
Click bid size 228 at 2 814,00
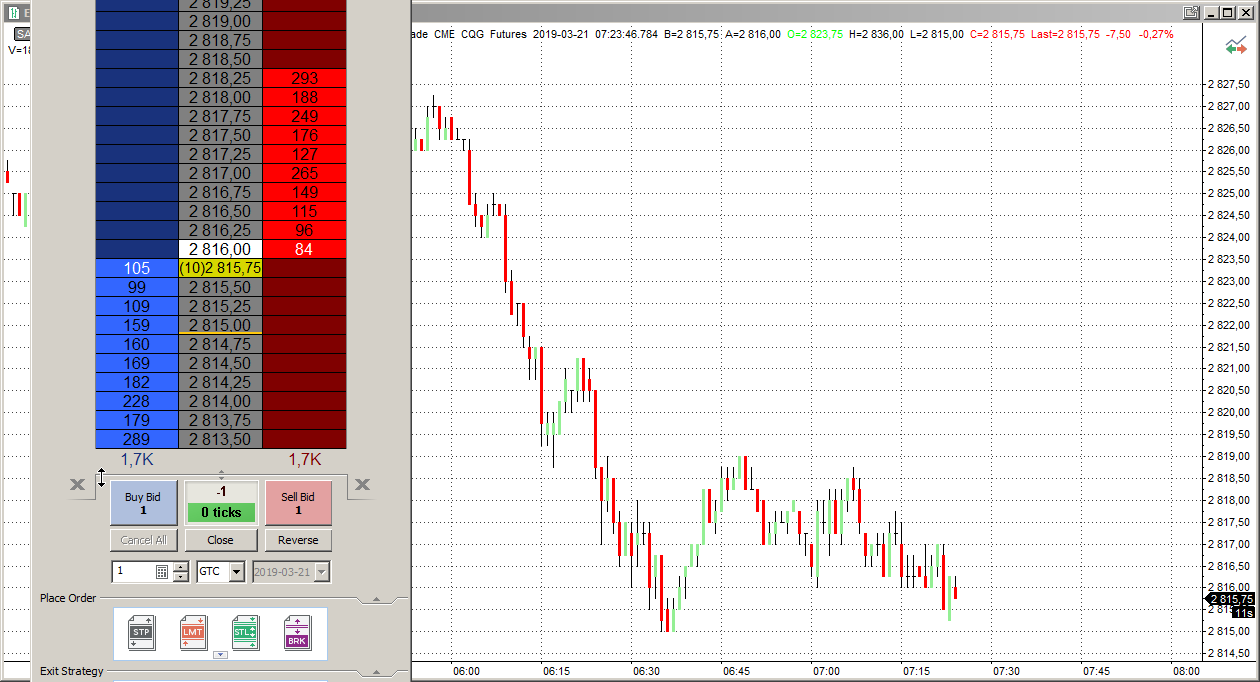point(137,401)
